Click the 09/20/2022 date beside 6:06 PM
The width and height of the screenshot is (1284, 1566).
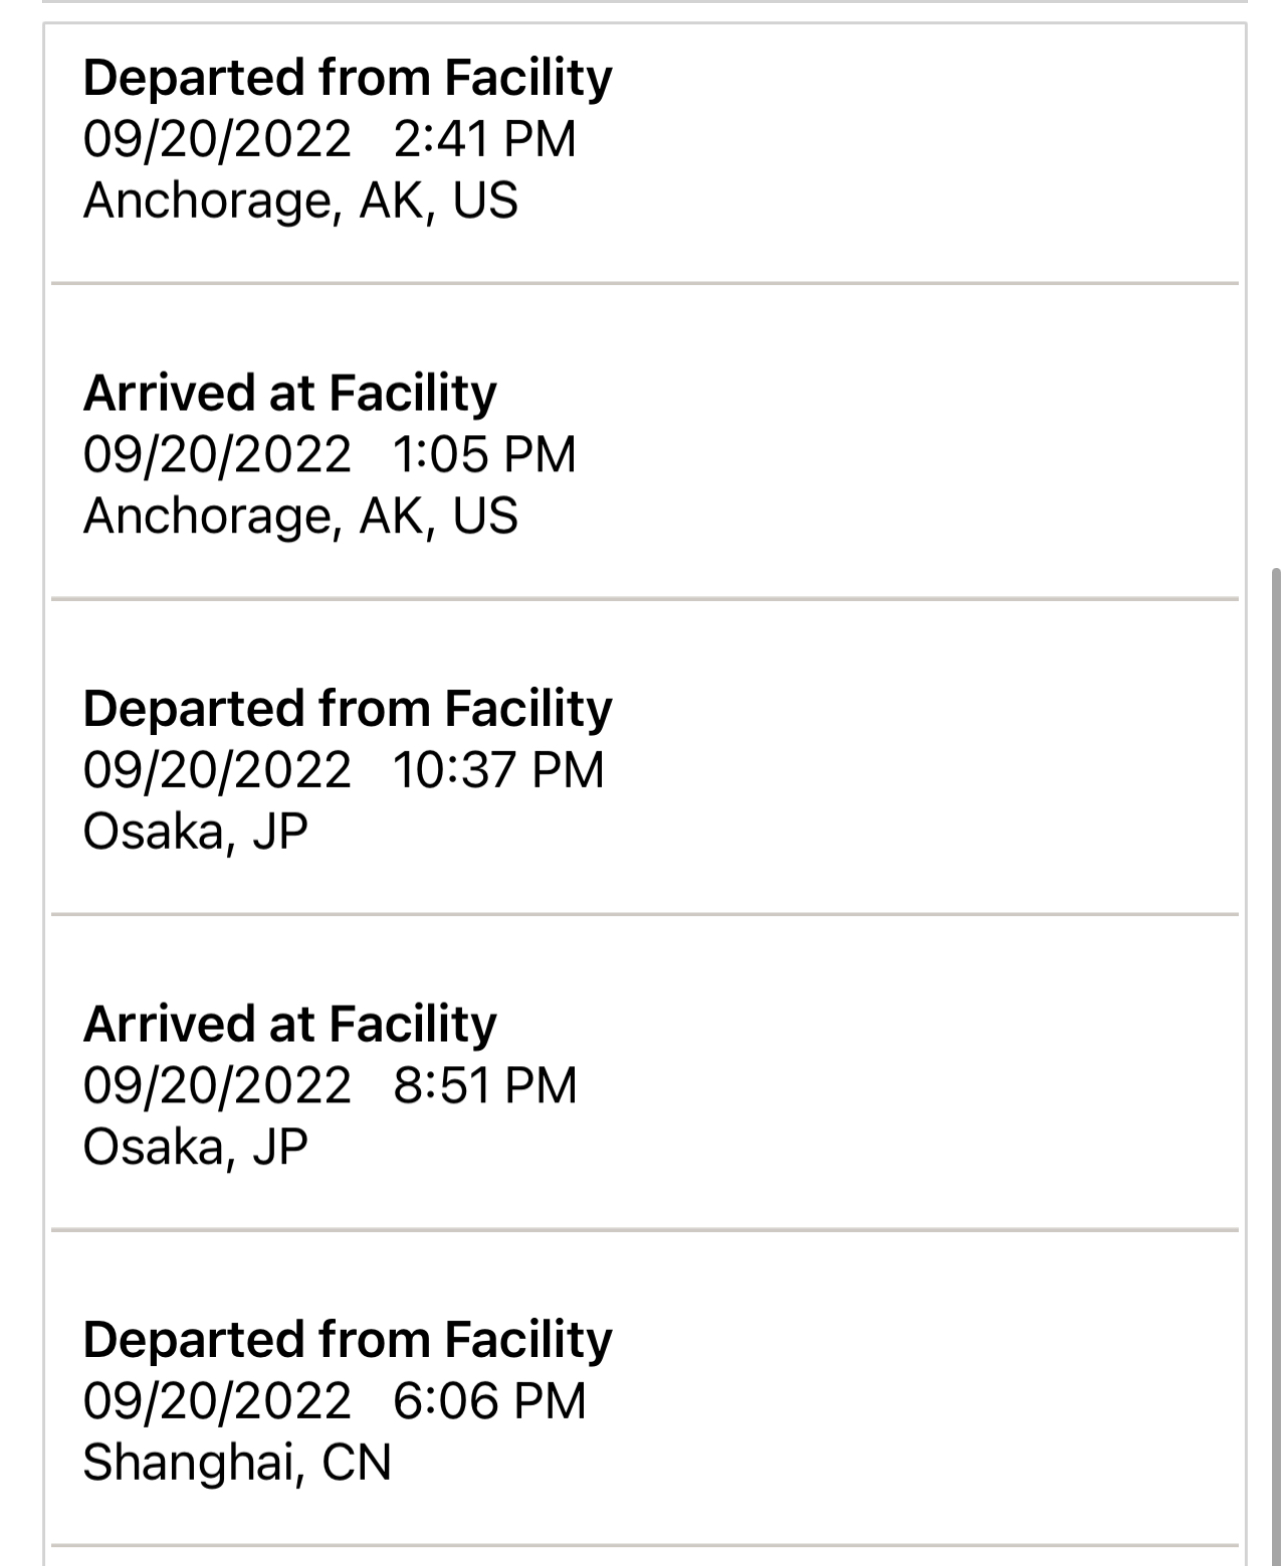(217, 1401)
